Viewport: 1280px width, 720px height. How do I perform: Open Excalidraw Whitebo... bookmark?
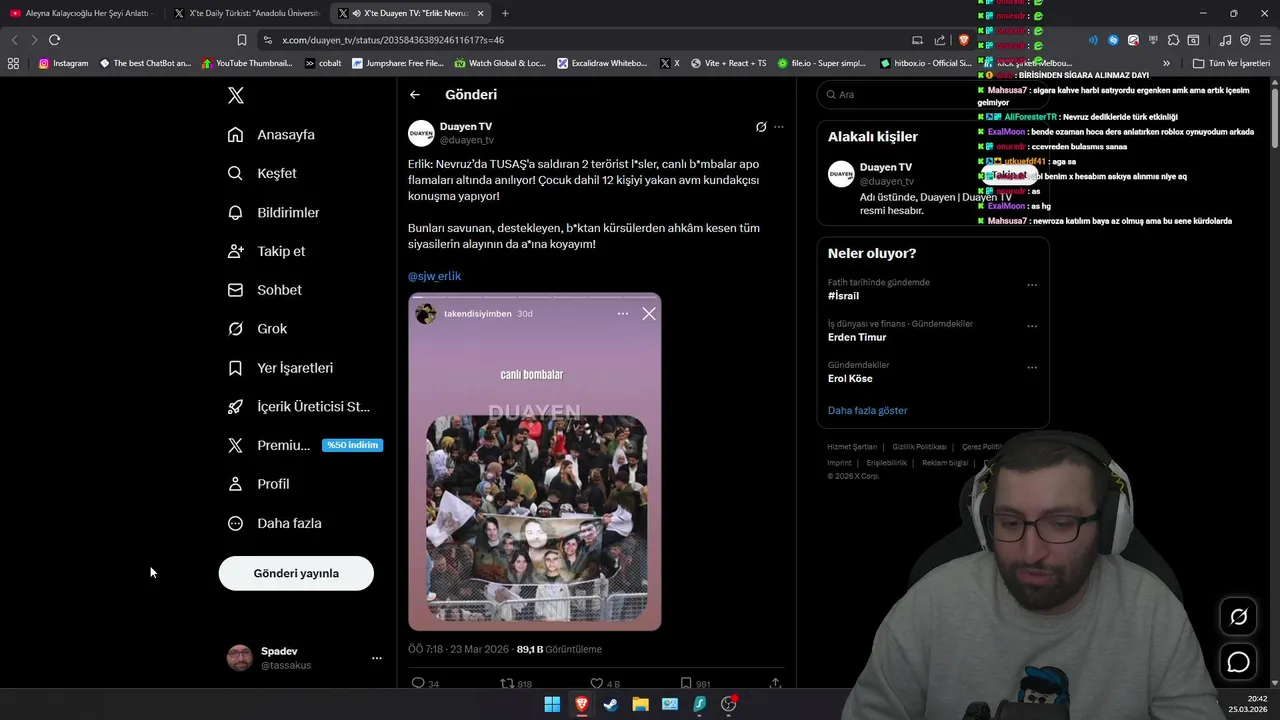[x=602, y=63]
